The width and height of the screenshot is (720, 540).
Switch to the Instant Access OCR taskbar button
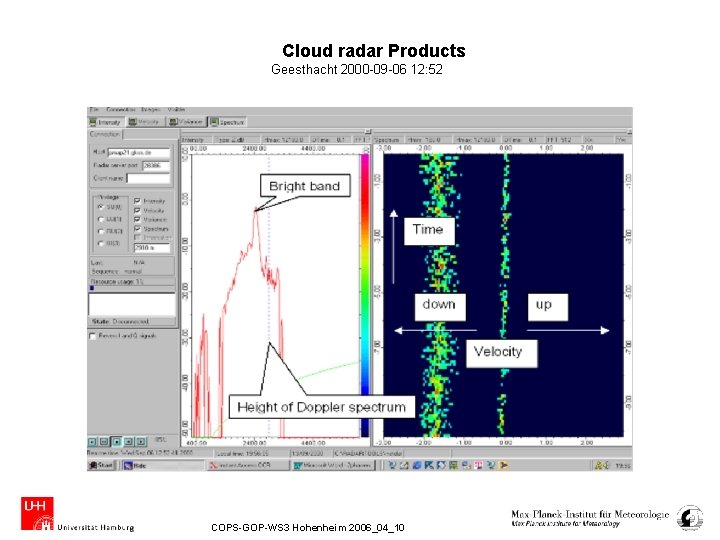pos(248,466)
